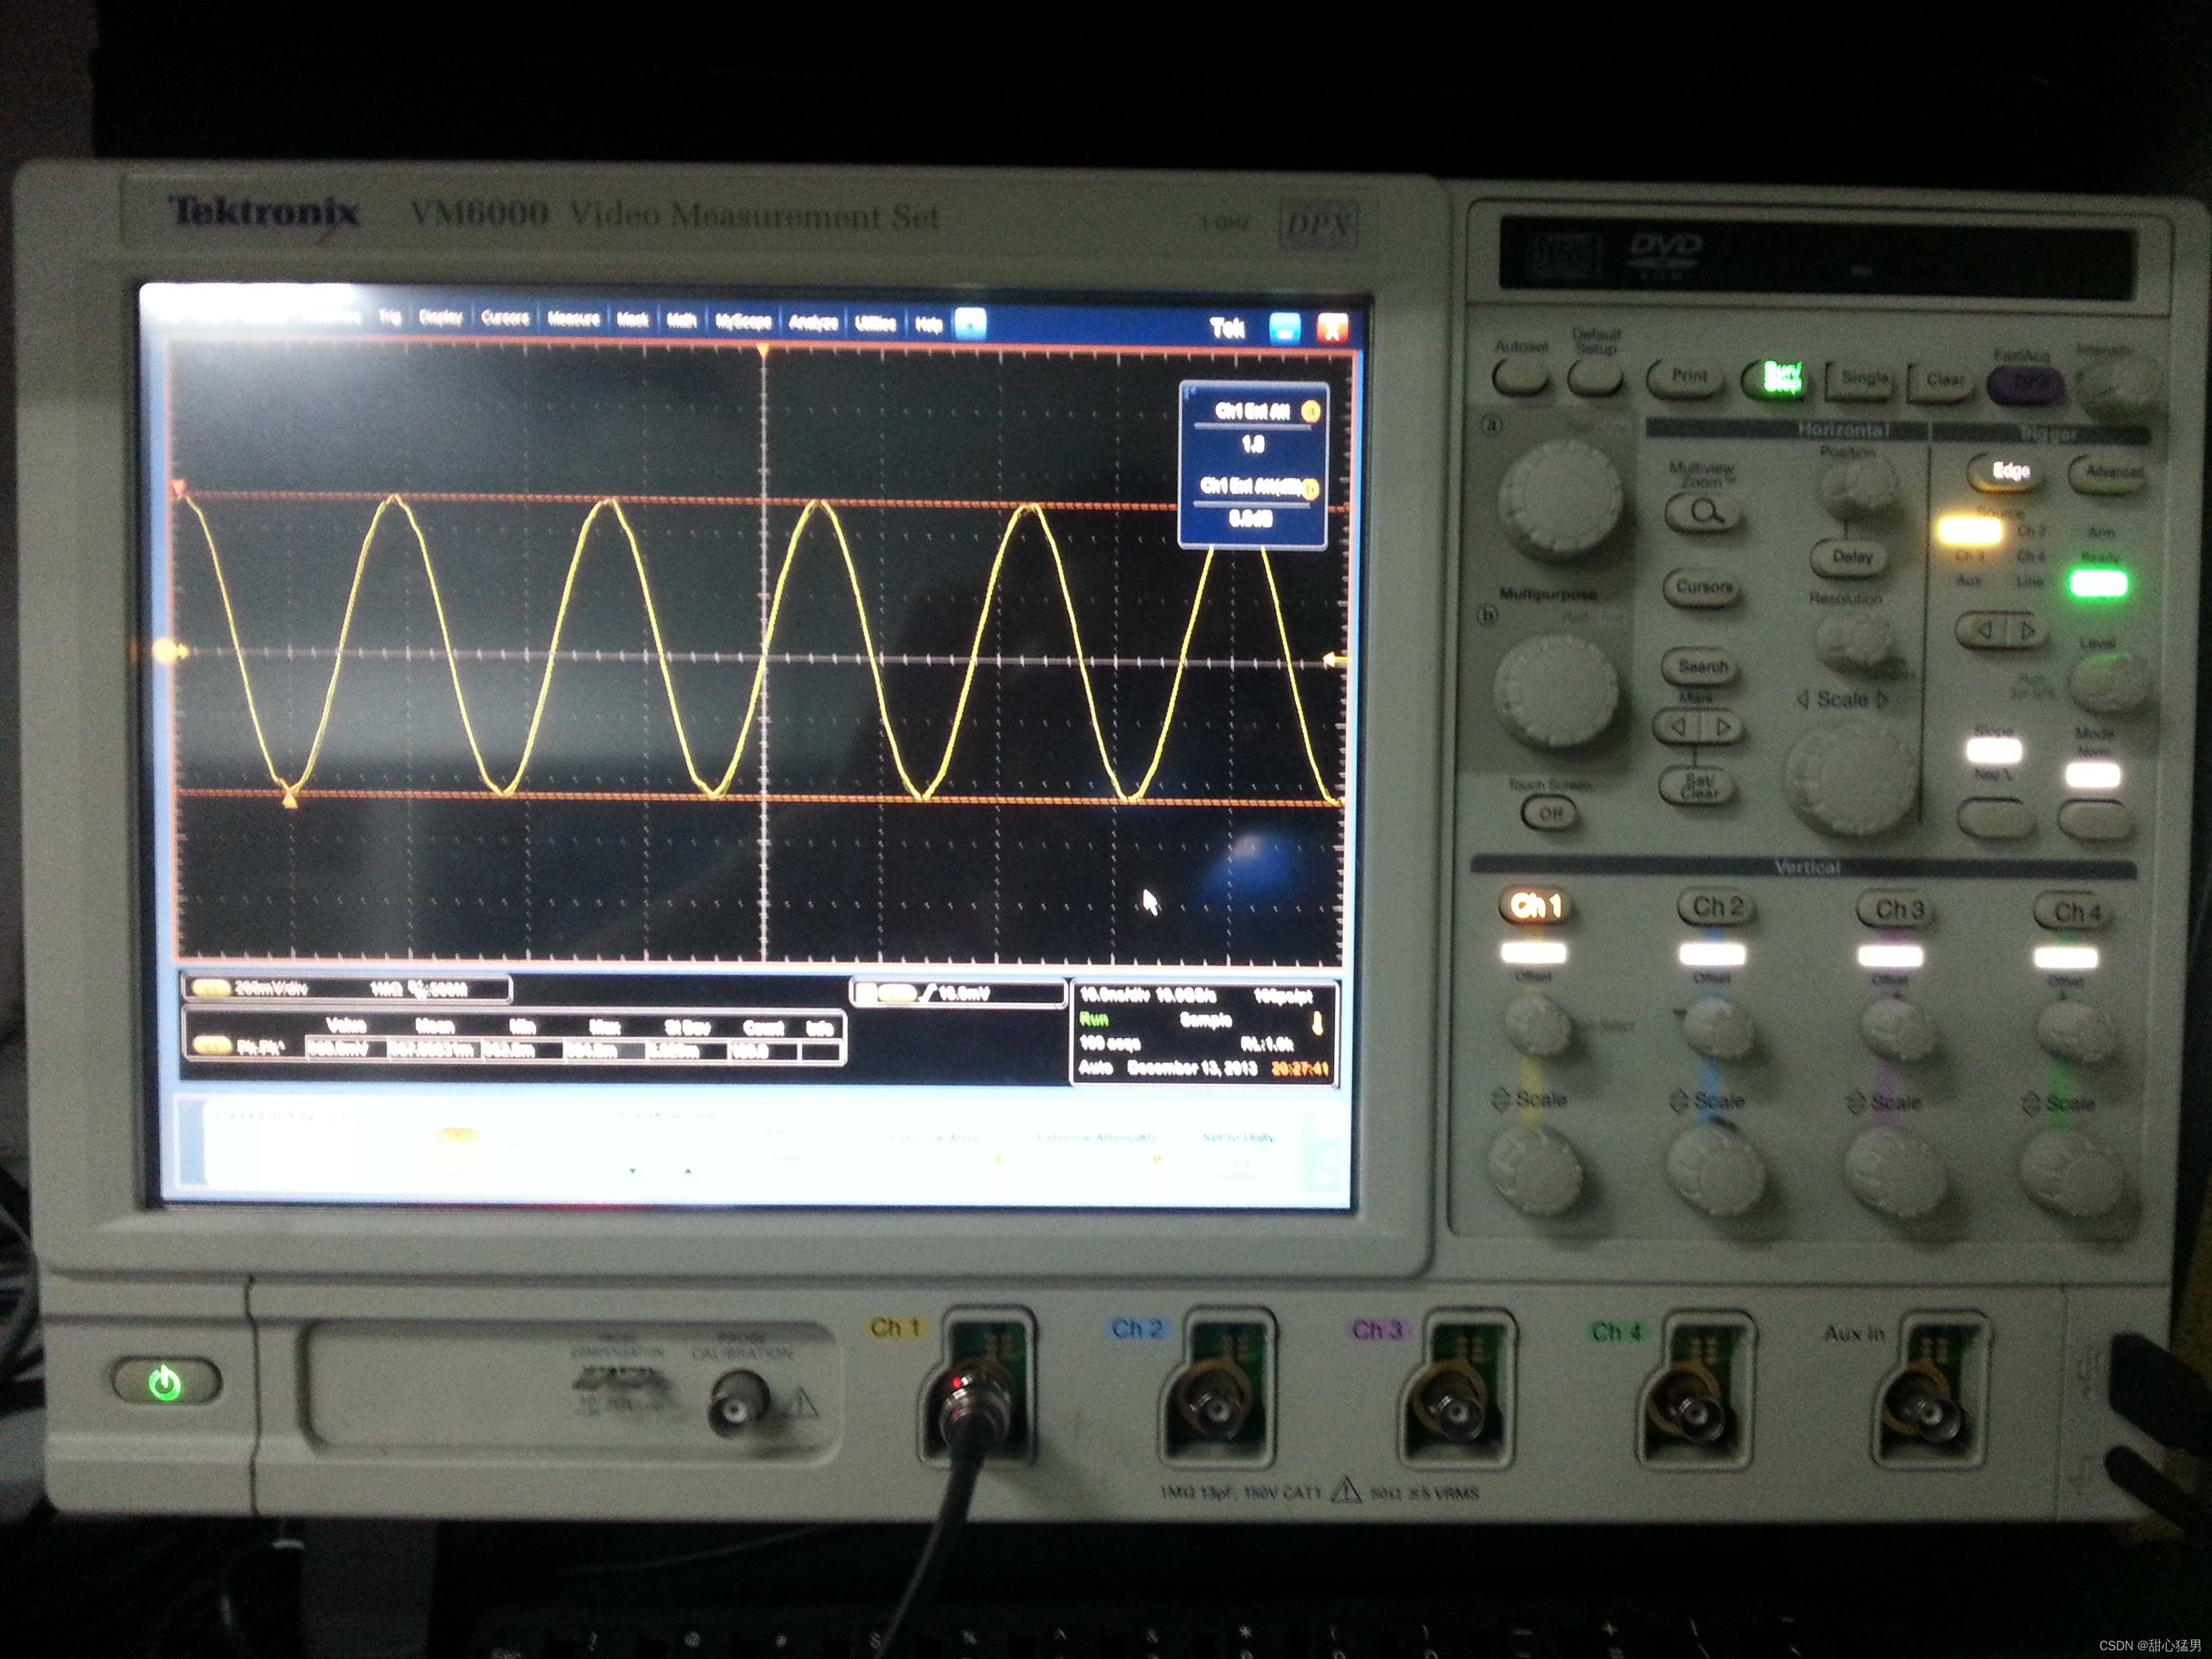Toggle the Ch 4 vertical channel button
This screenshot has width=2212, height=1659.
2075,912
